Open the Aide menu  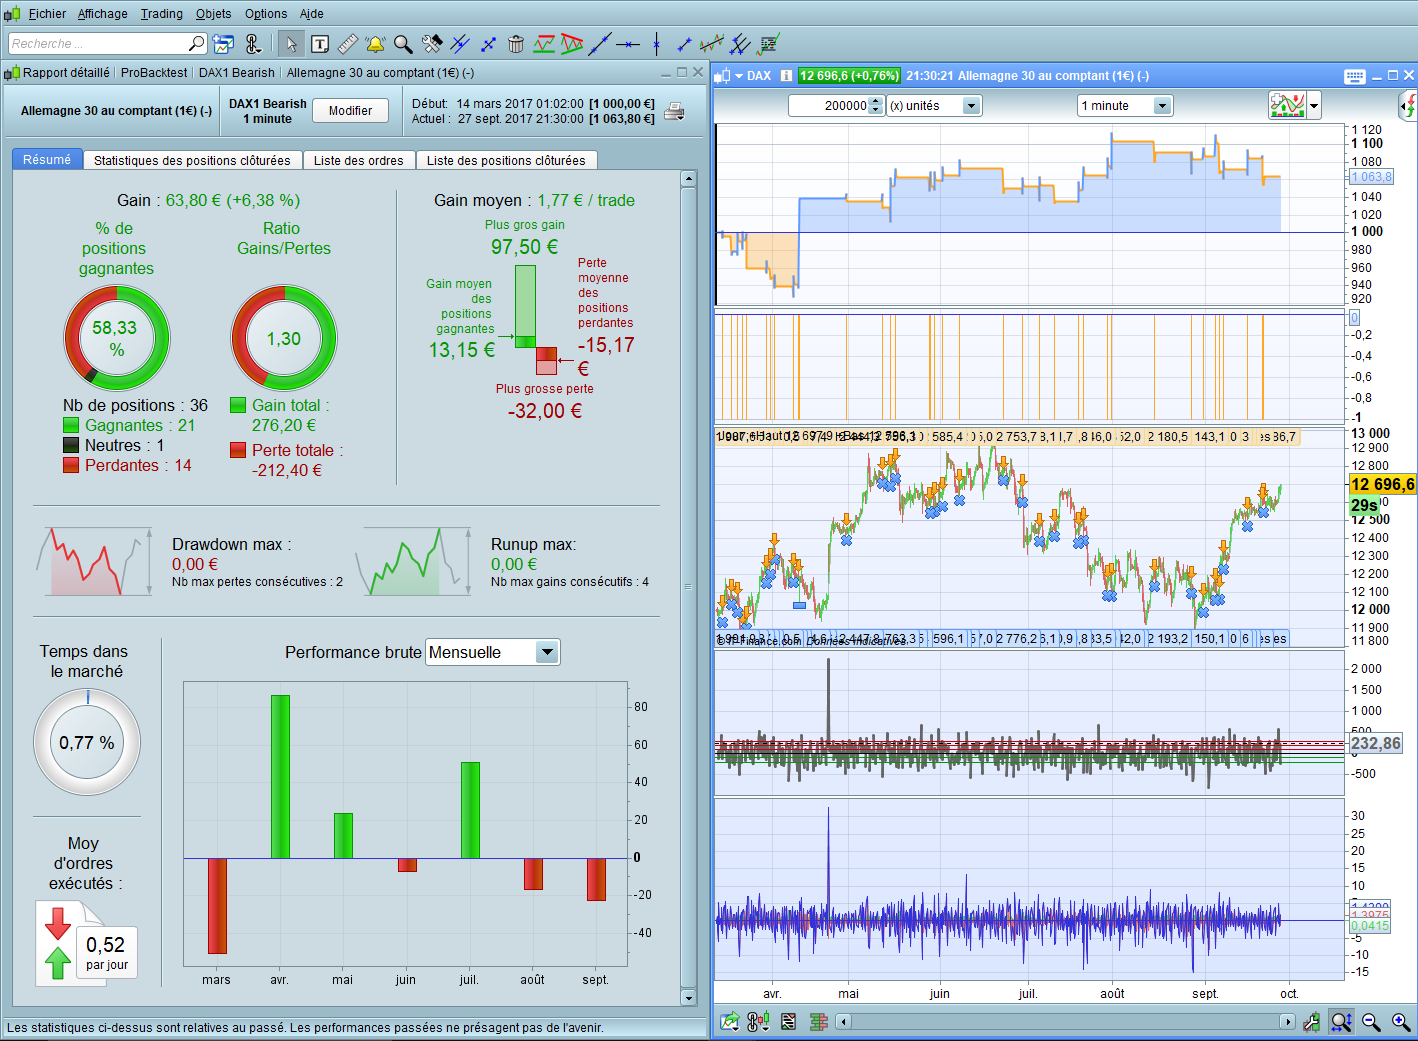point(312,14)
